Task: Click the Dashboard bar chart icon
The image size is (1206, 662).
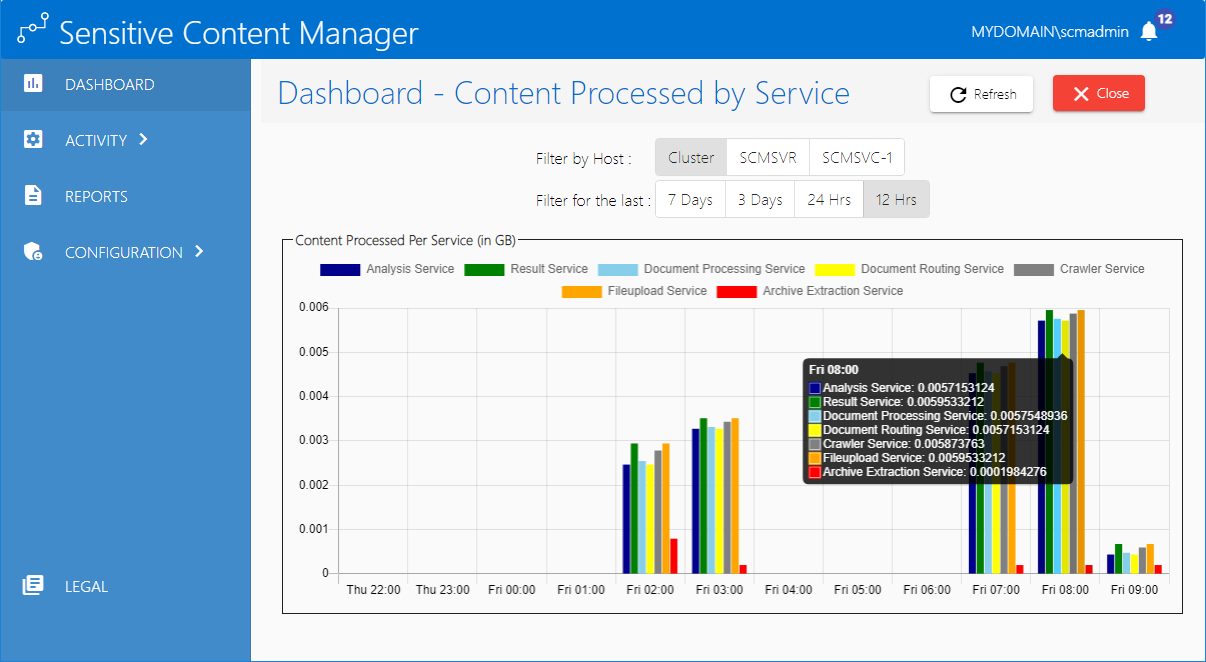Action: click(x=33, y=84)
